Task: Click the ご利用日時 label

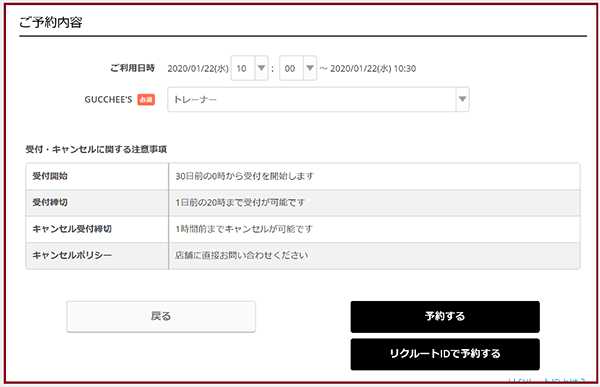Action: tap(132, 68)
